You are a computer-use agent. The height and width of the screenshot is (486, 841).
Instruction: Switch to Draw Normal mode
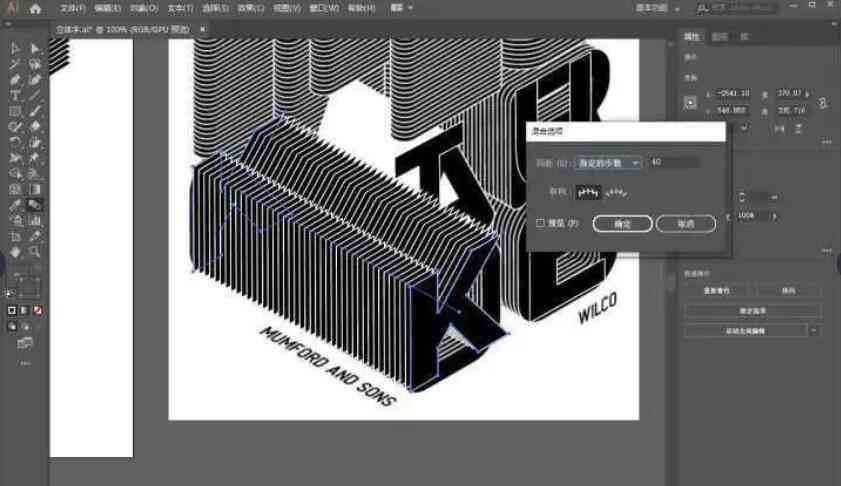coord(12,326)
